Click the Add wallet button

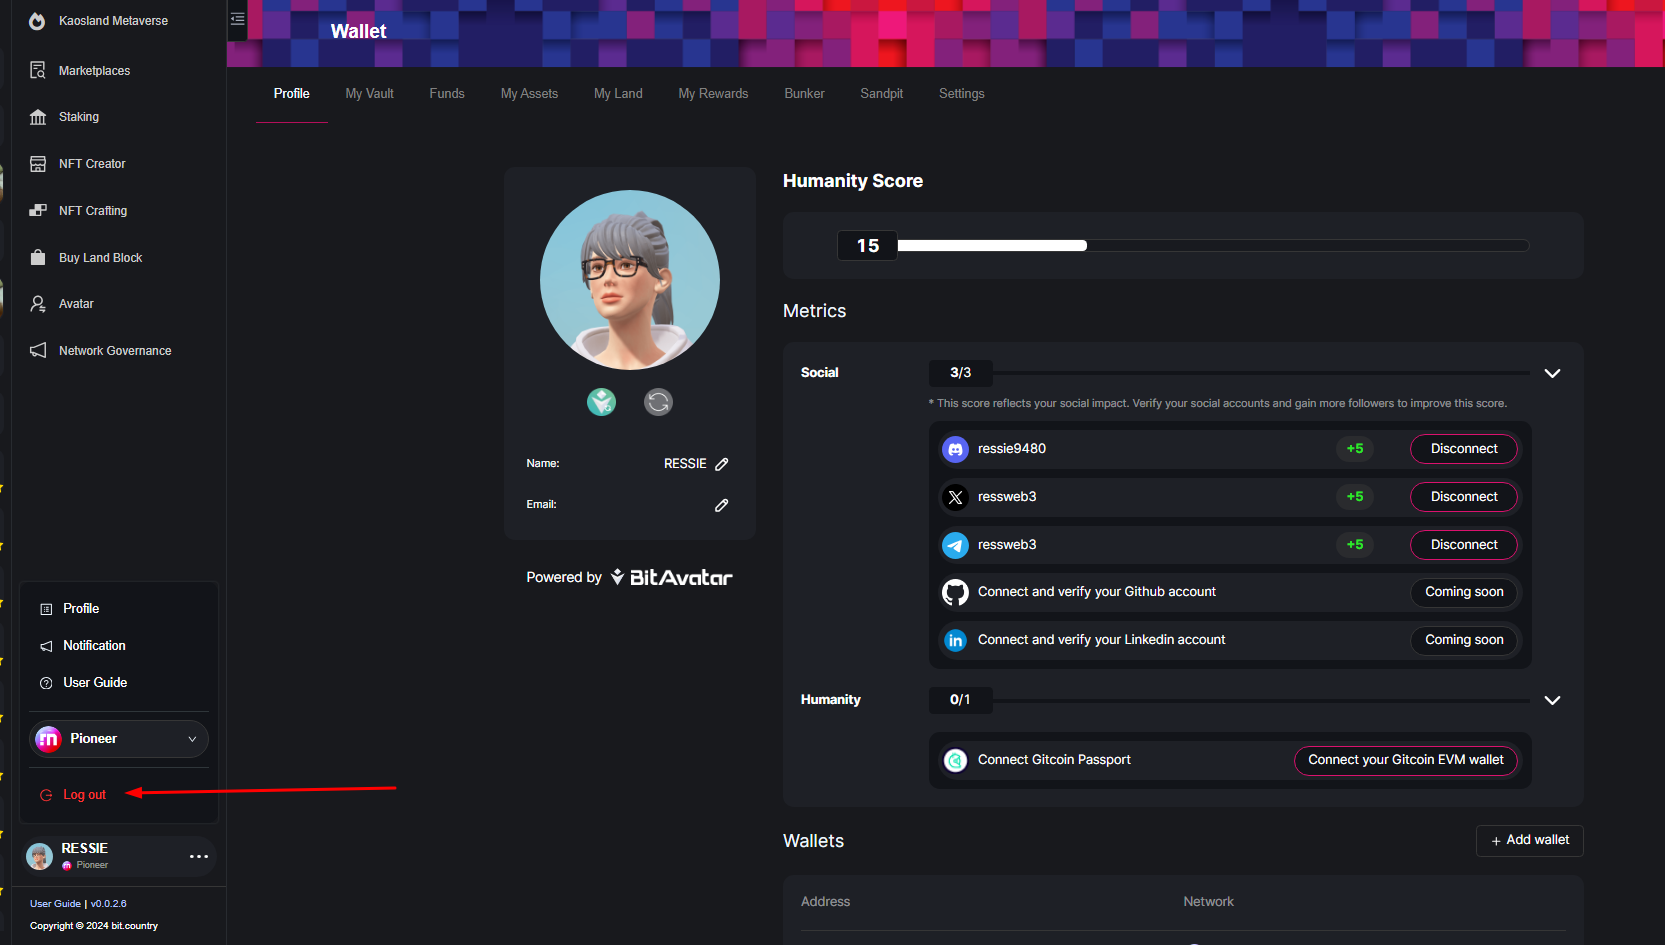[1529, 840]
